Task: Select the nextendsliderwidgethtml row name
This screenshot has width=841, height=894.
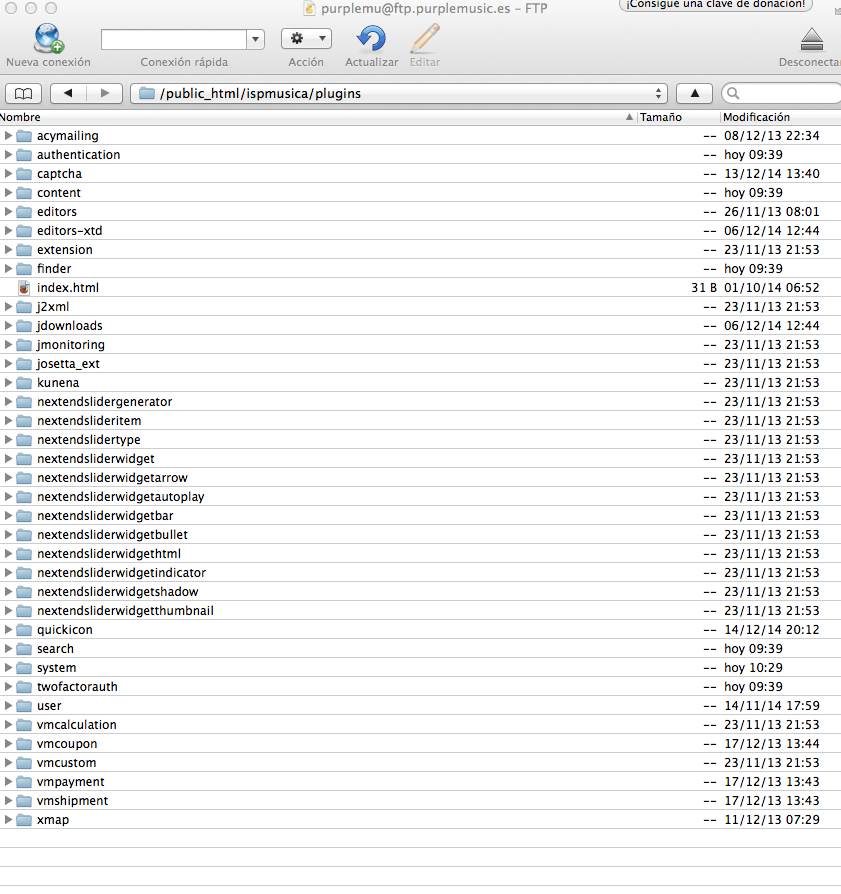Action: tap(109, 554)
